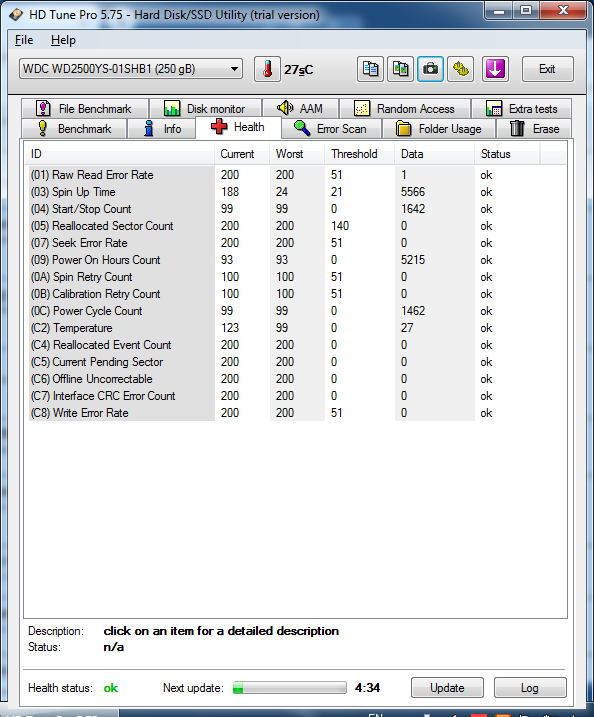Minimize the HD Tune Pro window

click(499, 11)
